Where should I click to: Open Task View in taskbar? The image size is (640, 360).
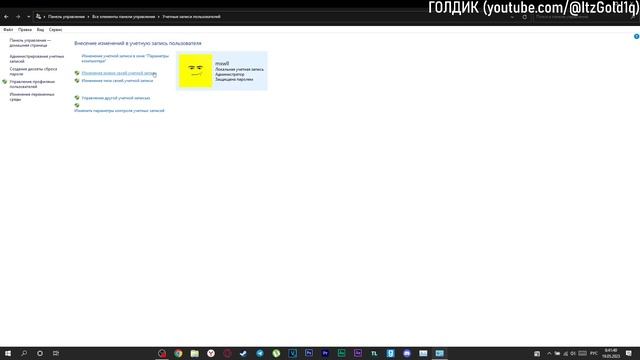(56, 353)
